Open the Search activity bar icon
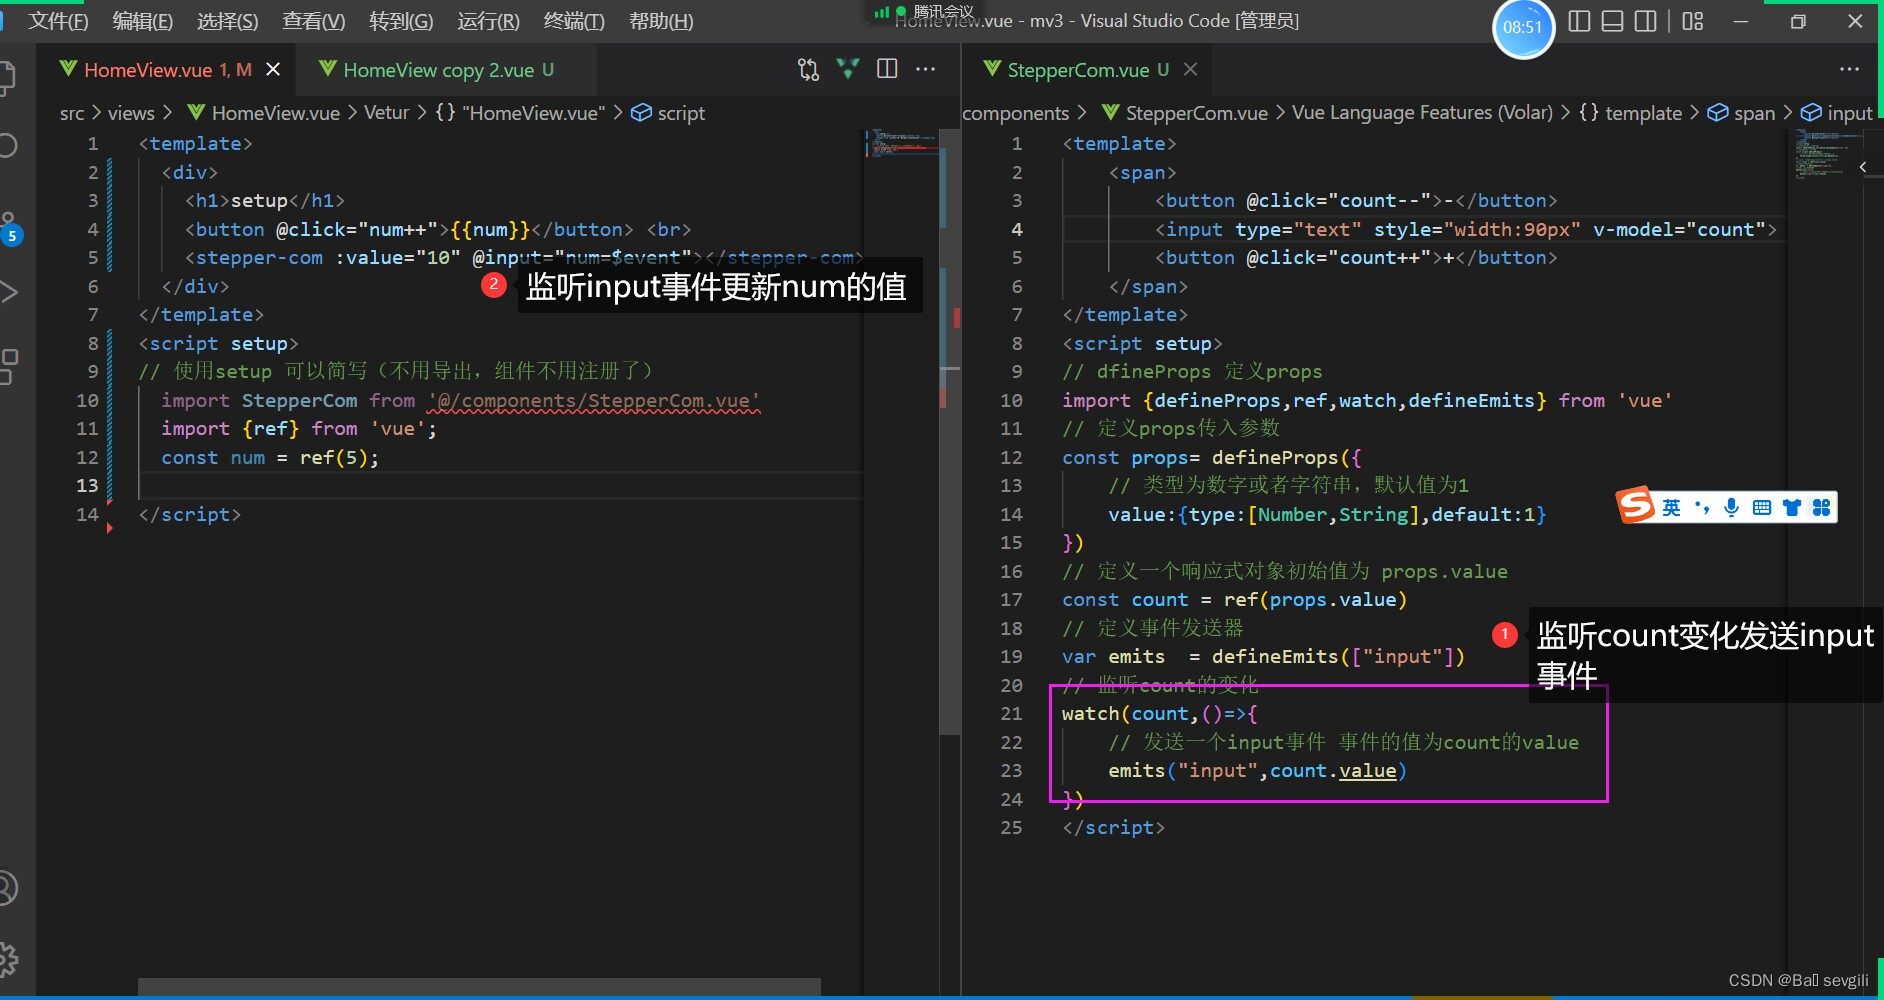The width and height of the screenshot is (1884, 1000). (x=8, y=146)
